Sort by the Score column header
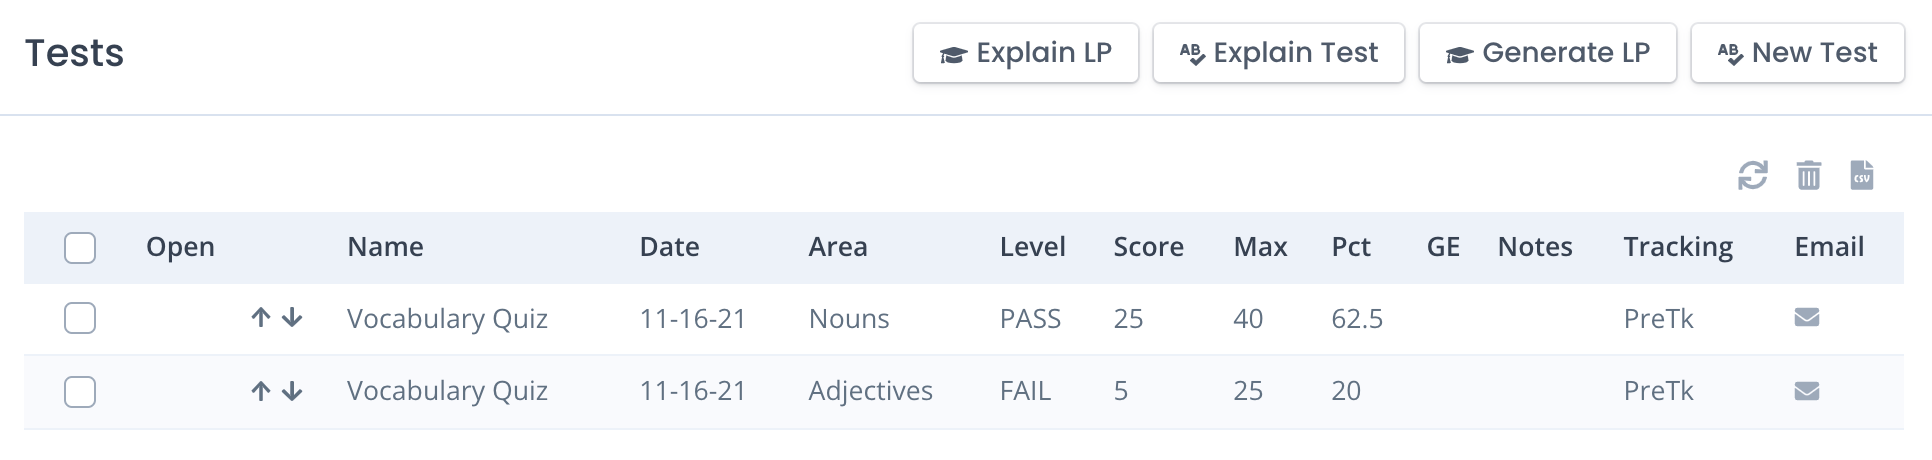The width and height of the screenshot is (1932, 460). tap(1148, 247)
